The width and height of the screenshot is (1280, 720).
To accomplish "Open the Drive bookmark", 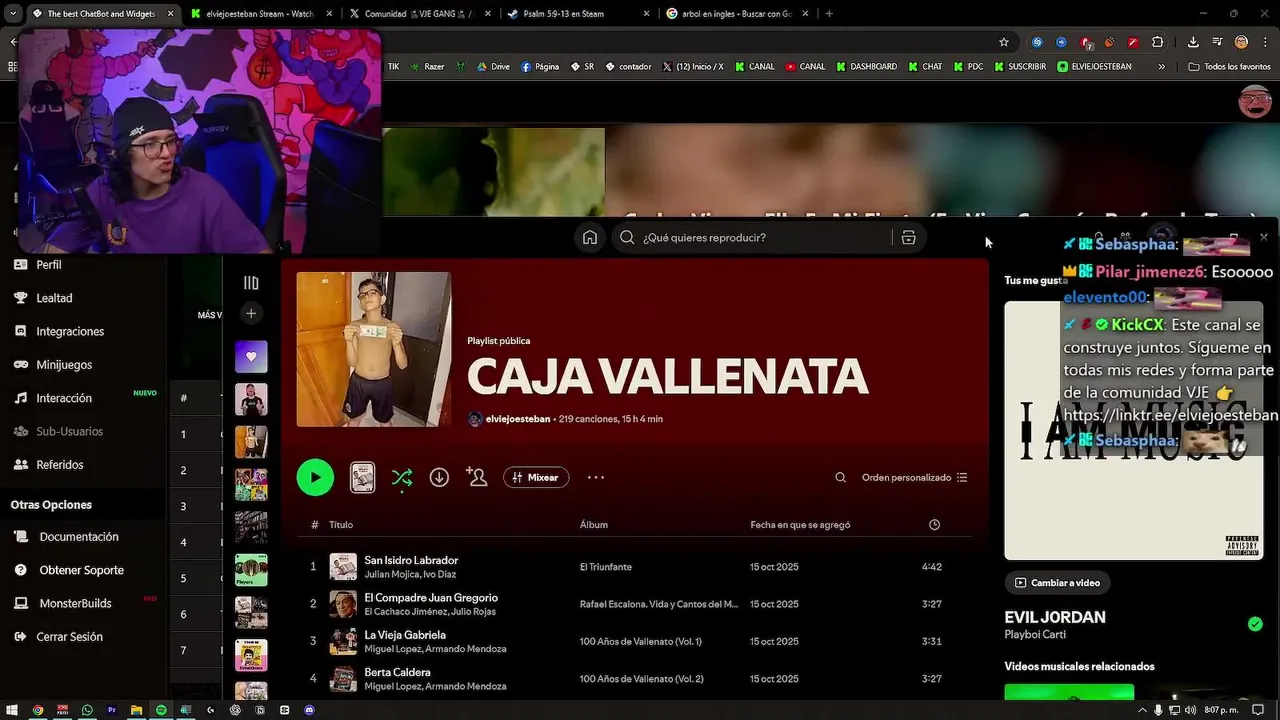I will point(493,67).
